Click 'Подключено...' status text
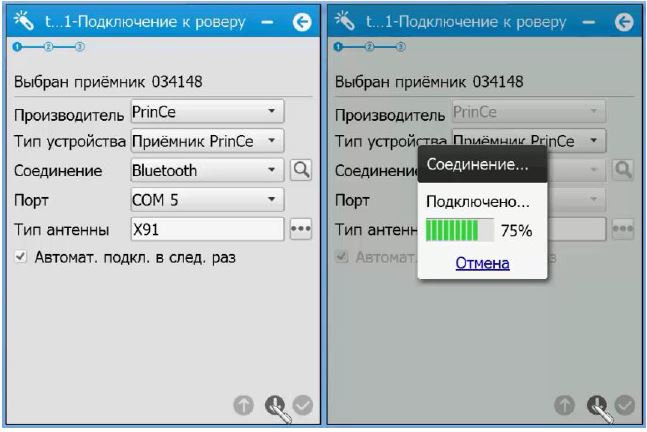Viewport: 647px width, 432px height. point(478,202)
